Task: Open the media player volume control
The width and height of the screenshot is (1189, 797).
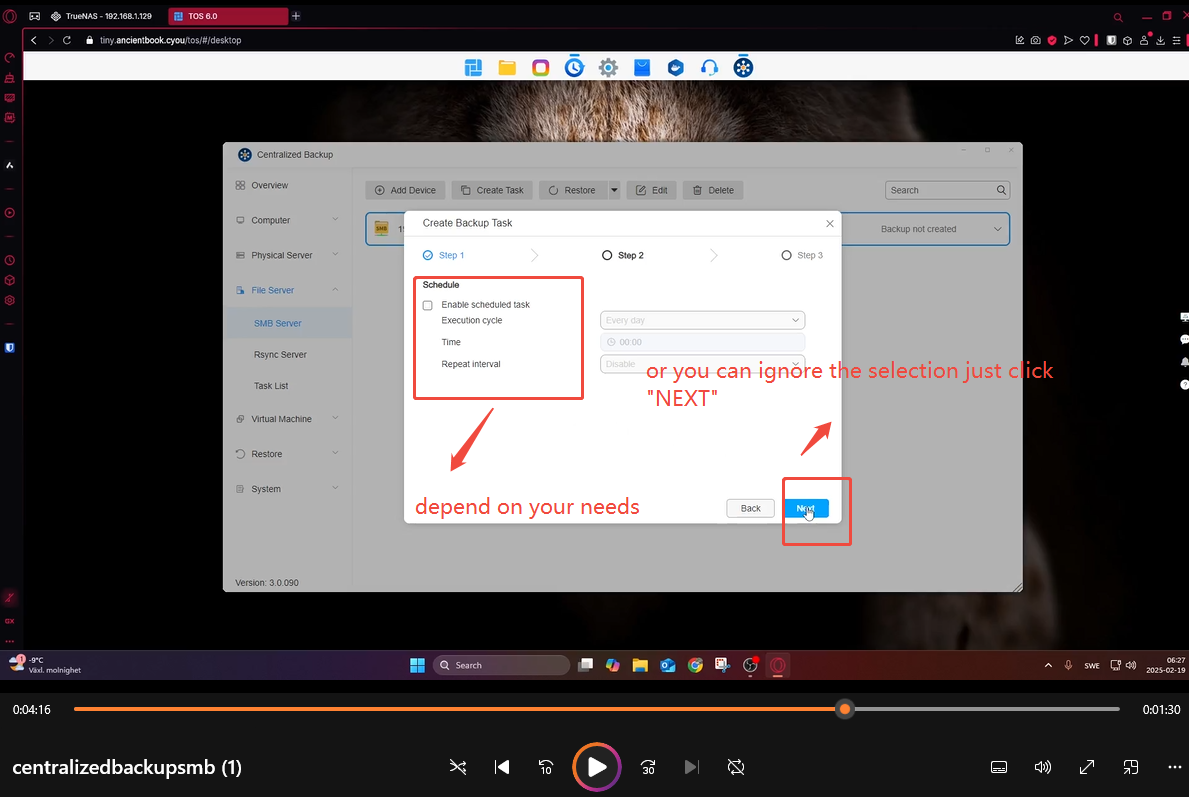Action: tap(1043, 767)
